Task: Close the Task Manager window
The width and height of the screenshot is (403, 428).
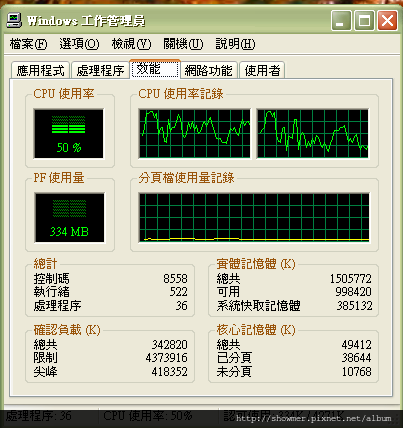Action: click(x=387, y=21)
